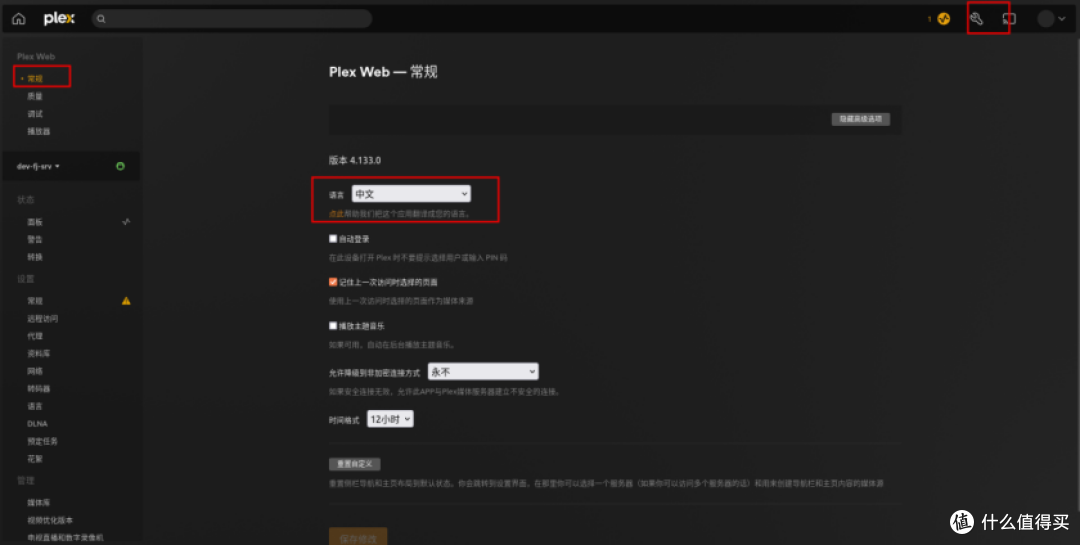The height and width of the screenshot is (545, 1080).
Task: Click the 隐藏高级选项 button
Action: coord(861,119)
